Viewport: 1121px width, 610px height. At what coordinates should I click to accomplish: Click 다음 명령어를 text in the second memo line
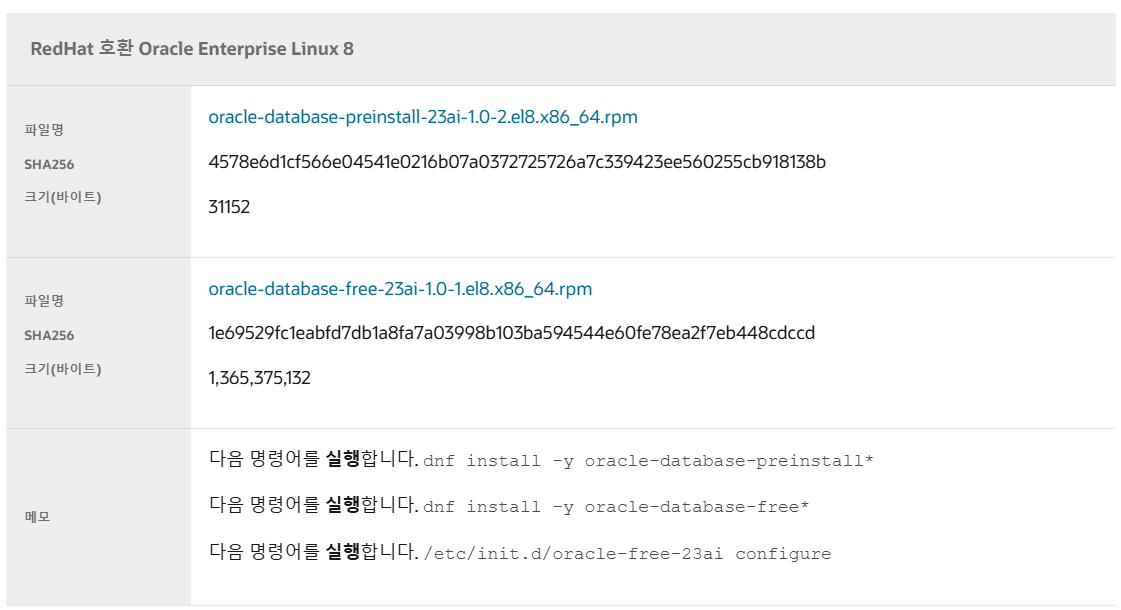click(x=264, y=505)
